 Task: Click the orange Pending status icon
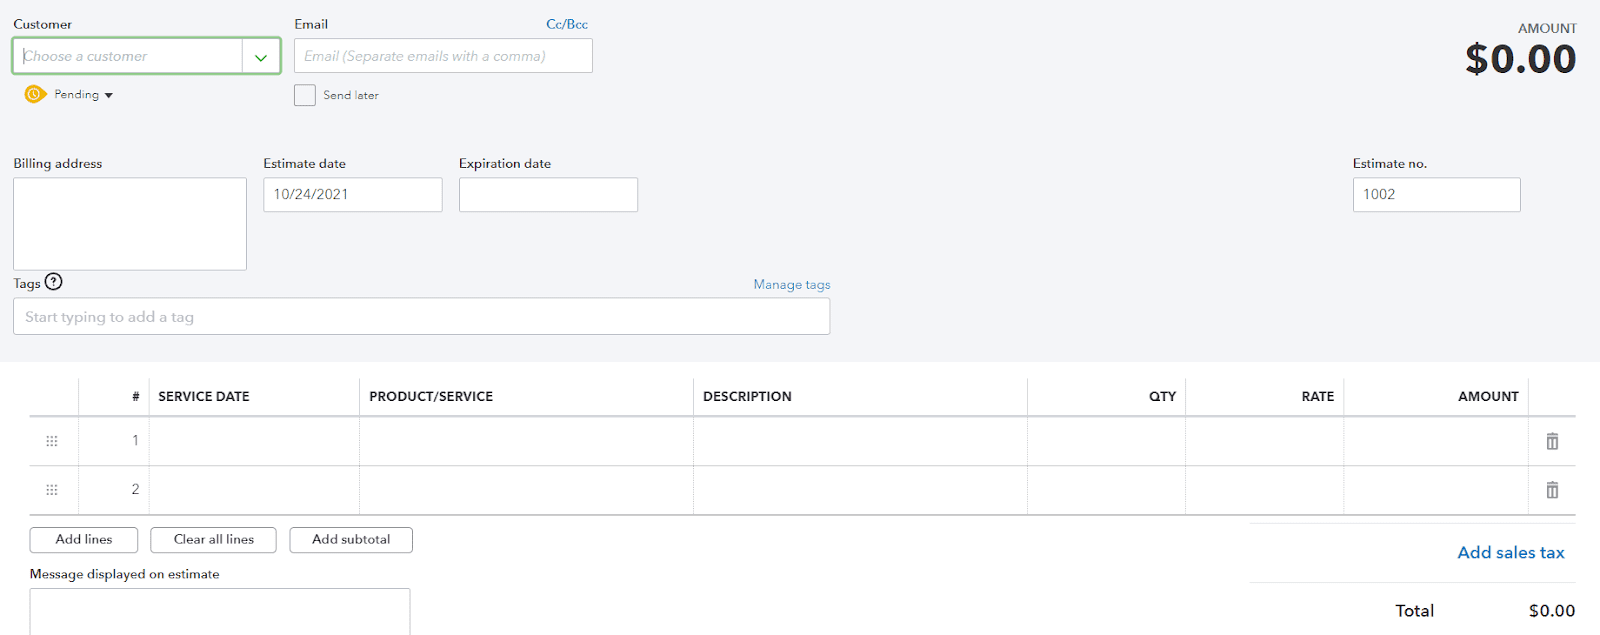point(35,94)
